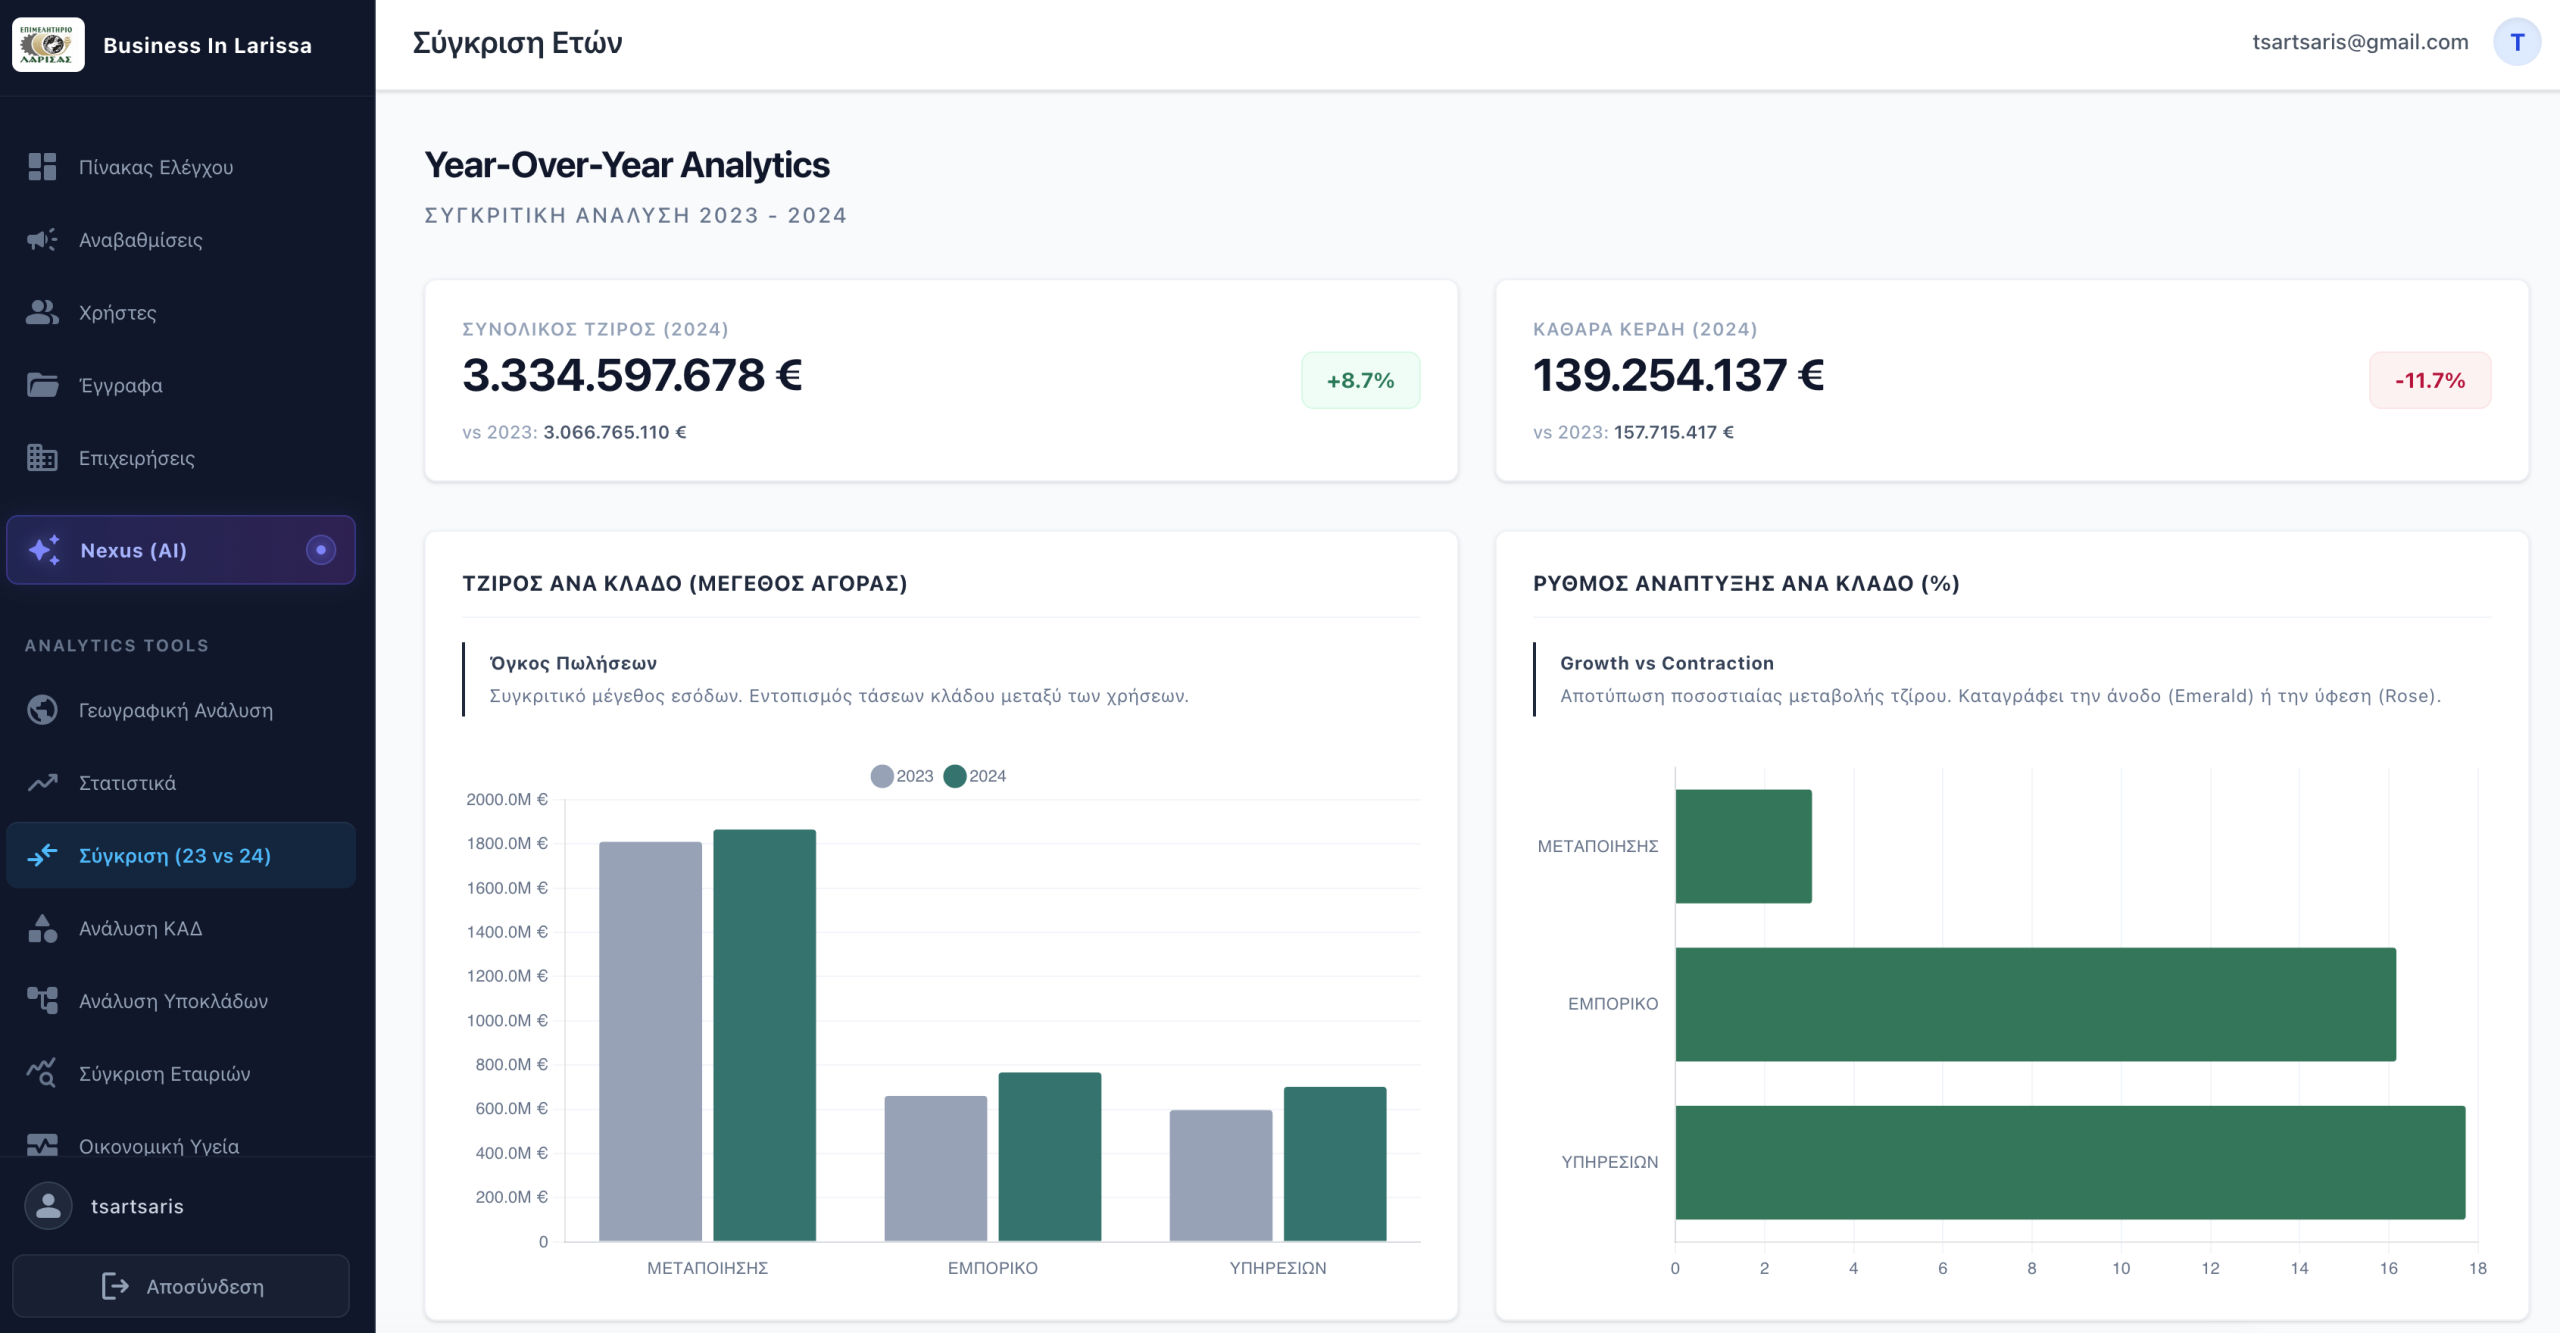Select the Χρήστες people icon
2560x1333 pixels.
click(x=42, y=312)
